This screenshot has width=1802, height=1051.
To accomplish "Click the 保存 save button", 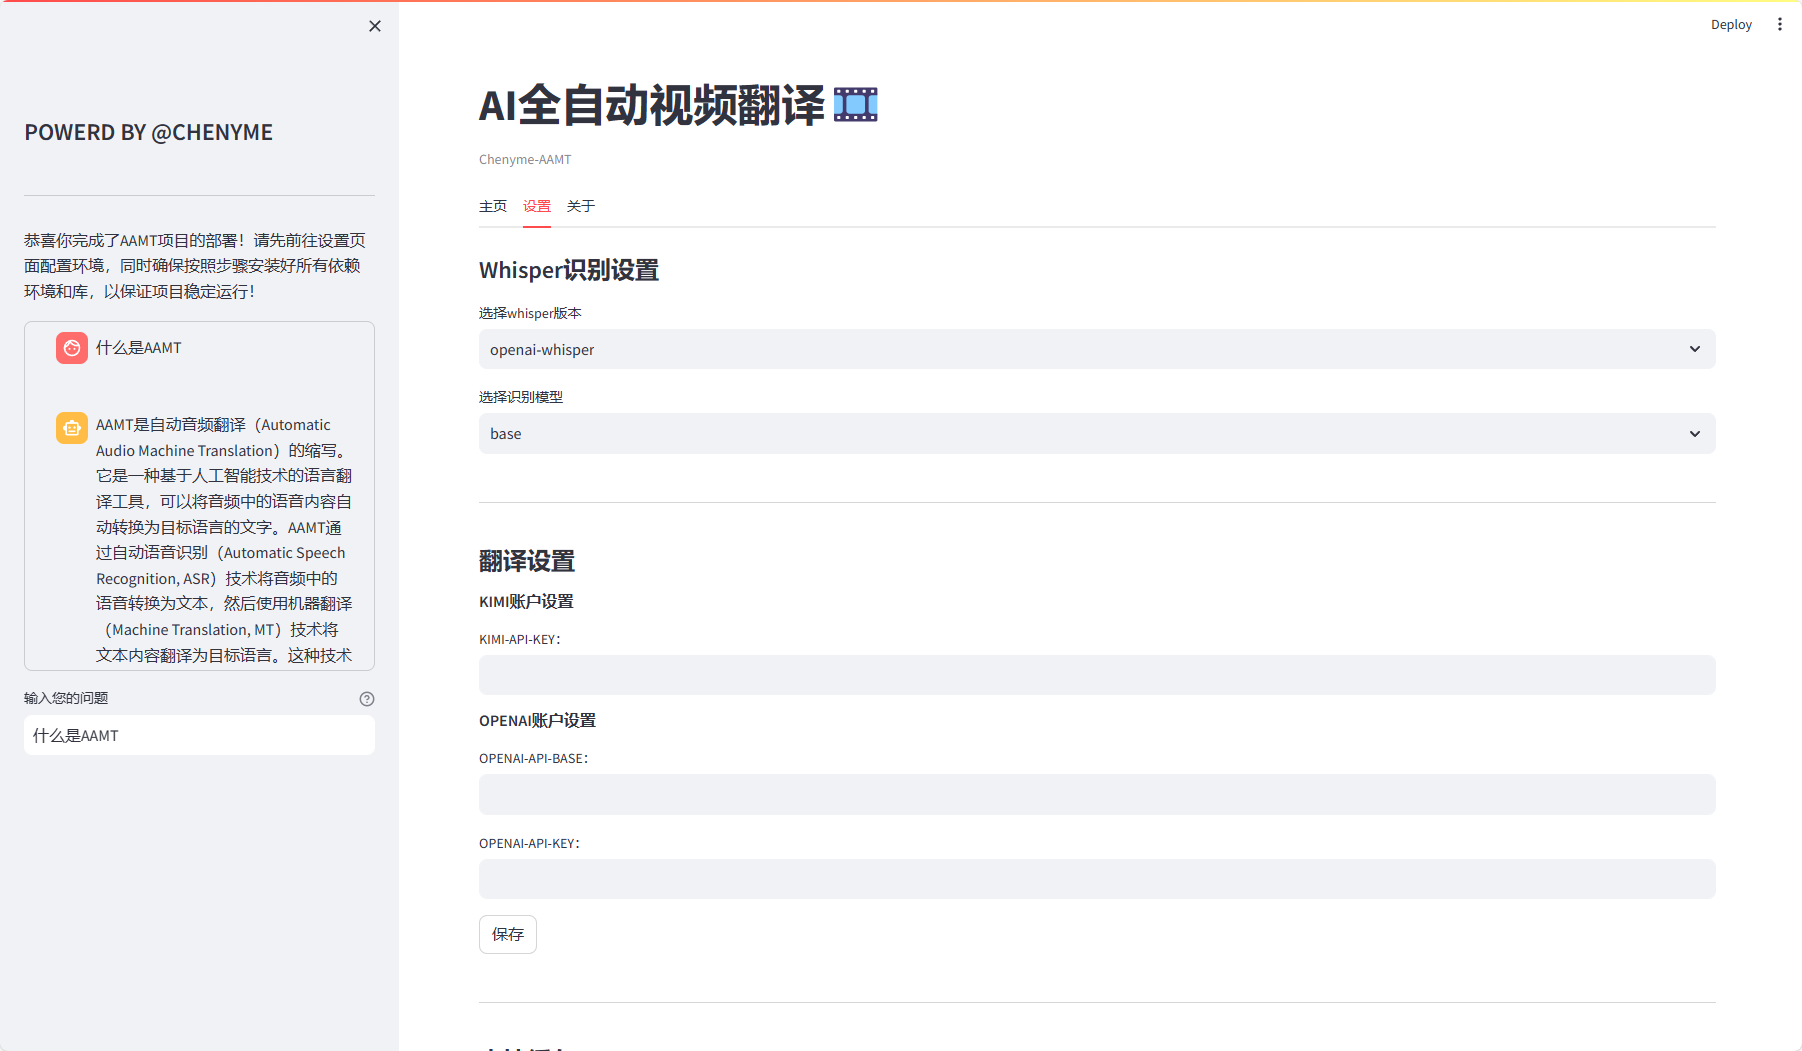I will (x=508, y=934).
